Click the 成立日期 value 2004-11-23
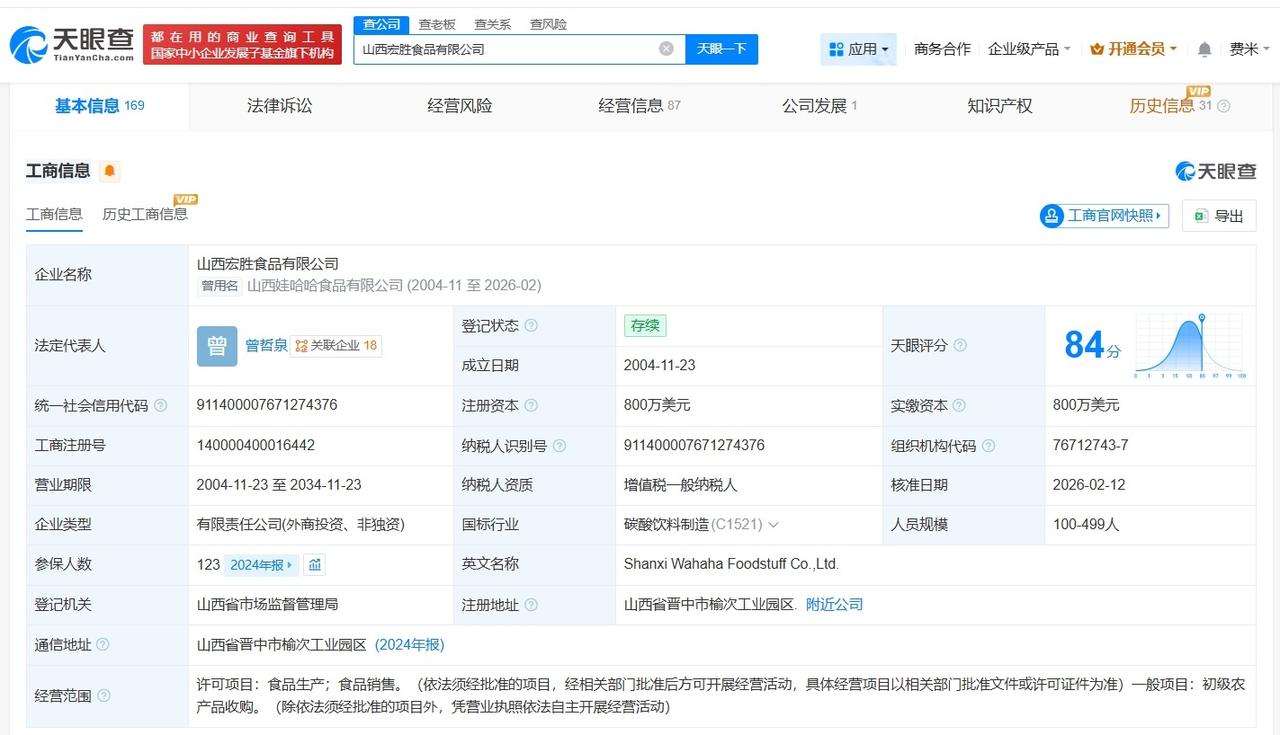The height and width of the screenshot is (735, 1280). (x=659, y=366)
